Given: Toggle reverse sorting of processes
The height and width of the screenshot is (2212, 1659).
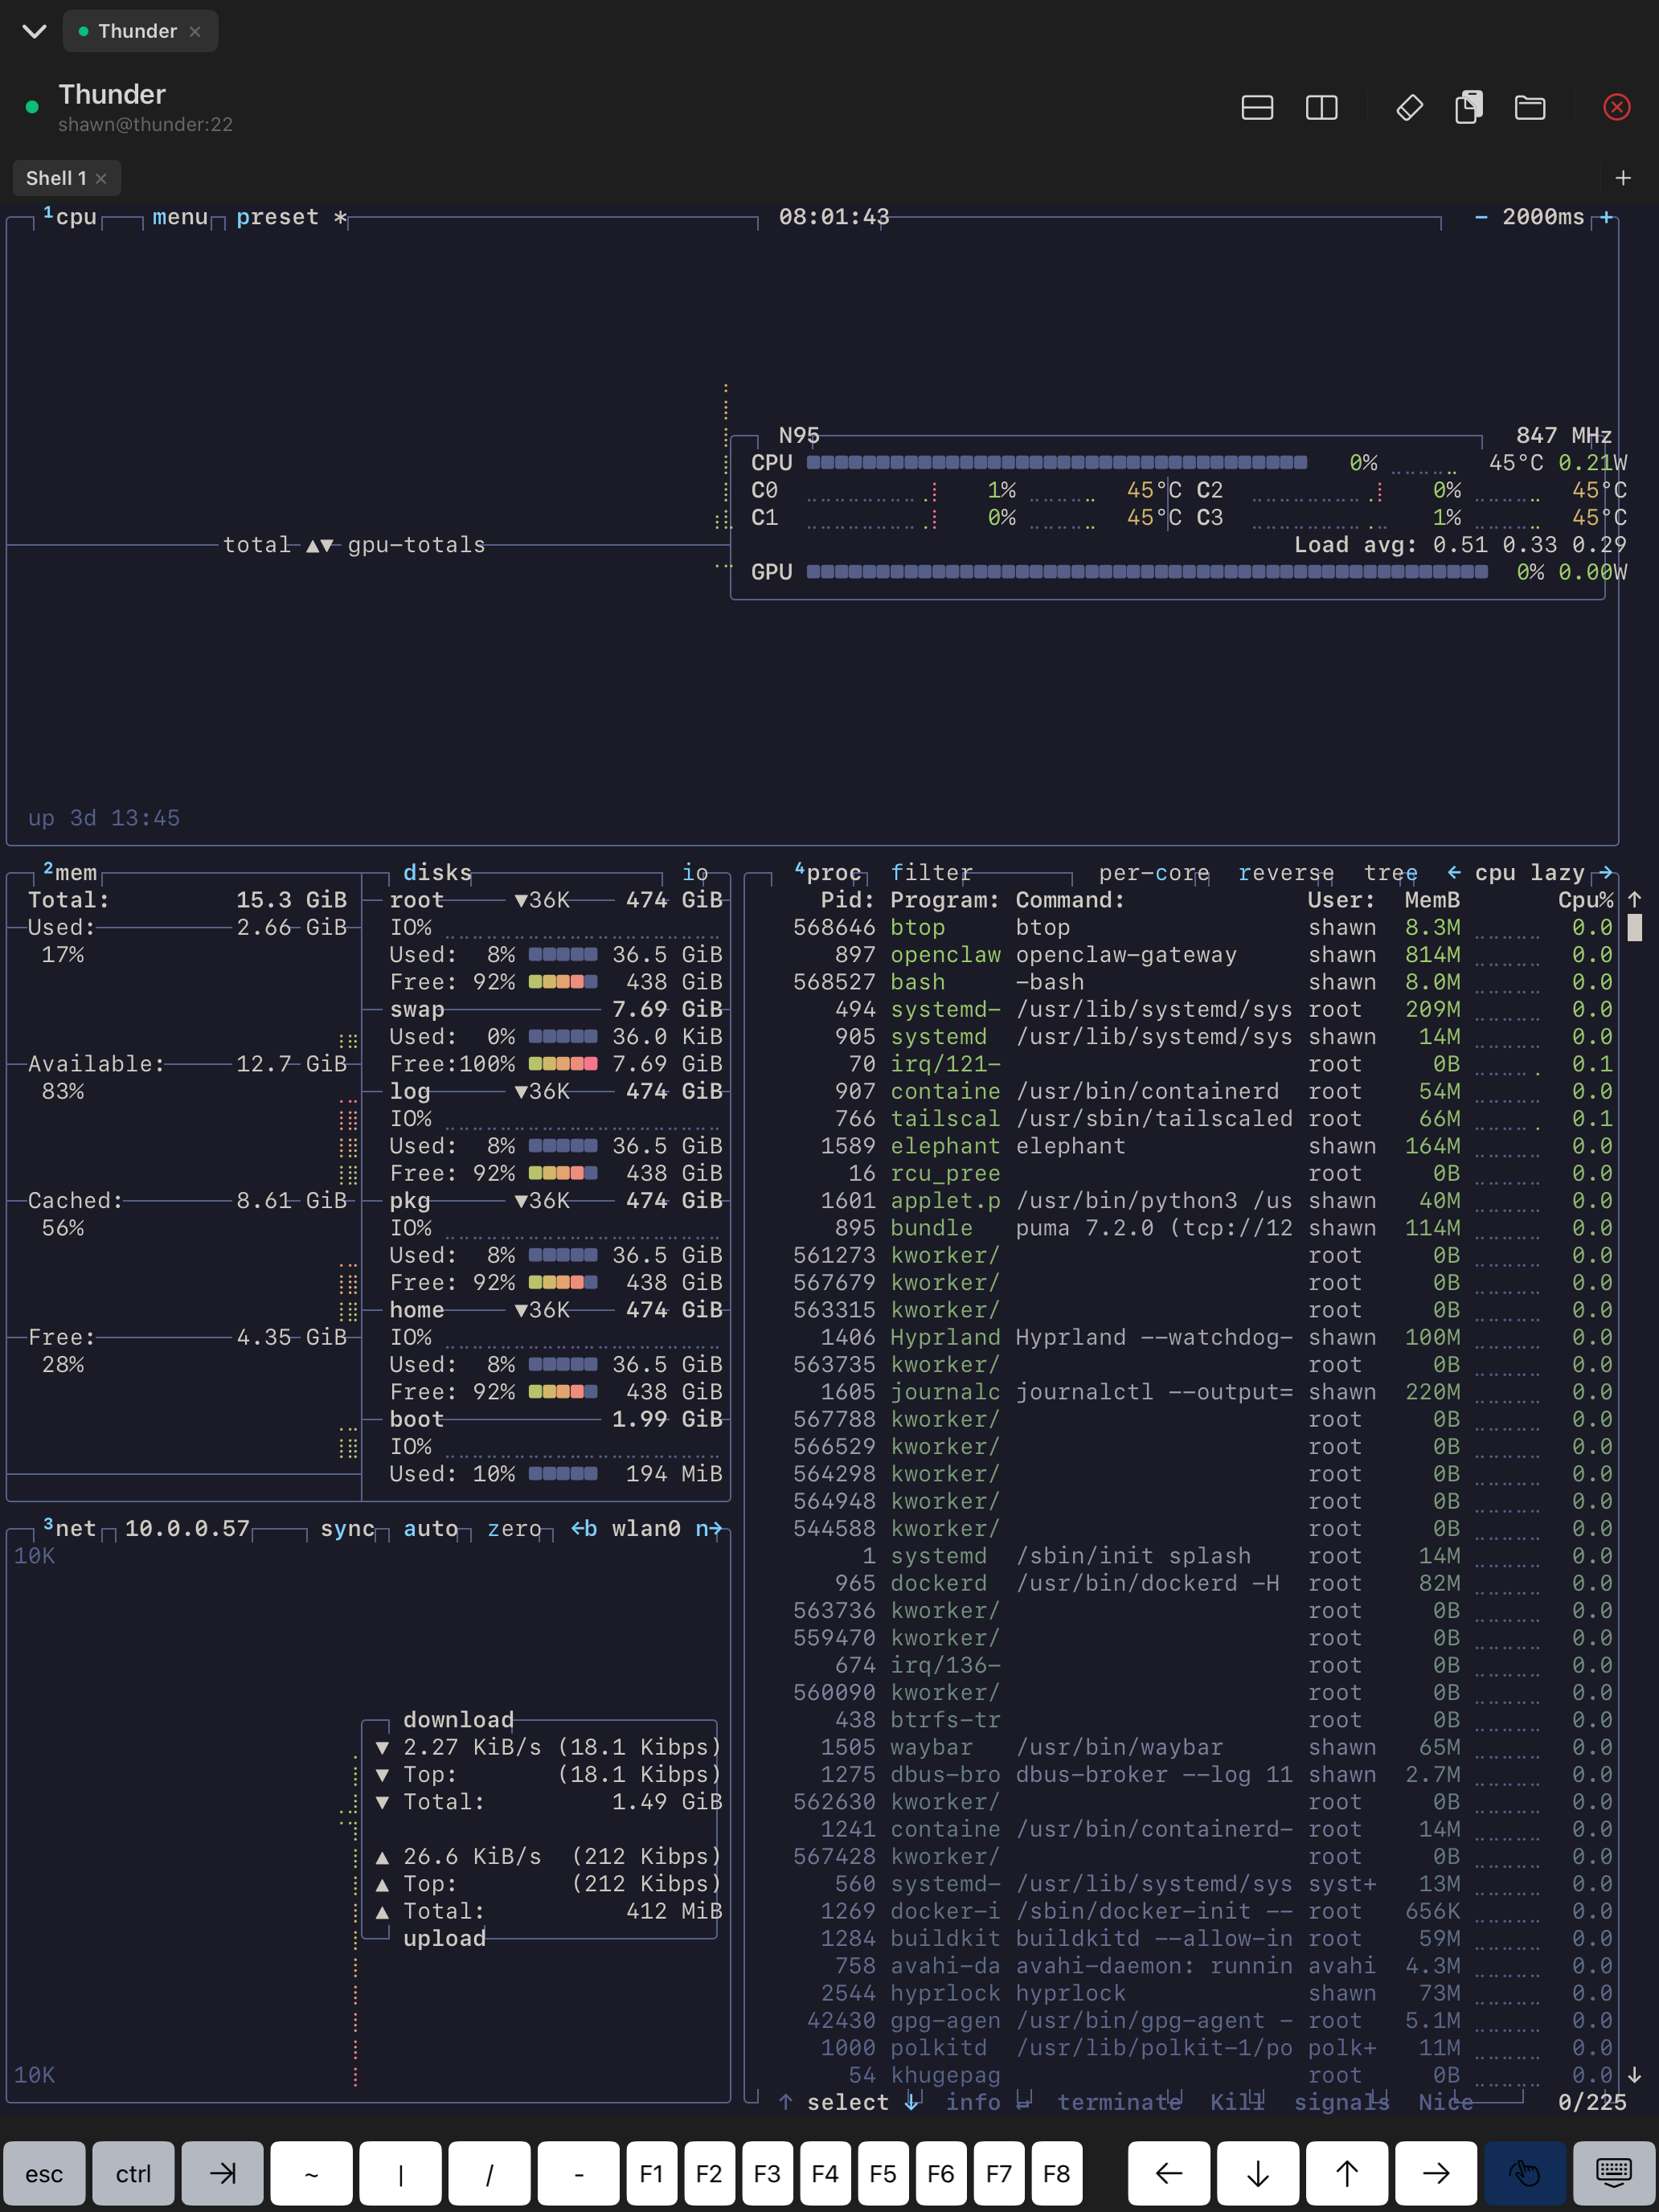Looking at the screenshot, I should tap(1286, 873).
